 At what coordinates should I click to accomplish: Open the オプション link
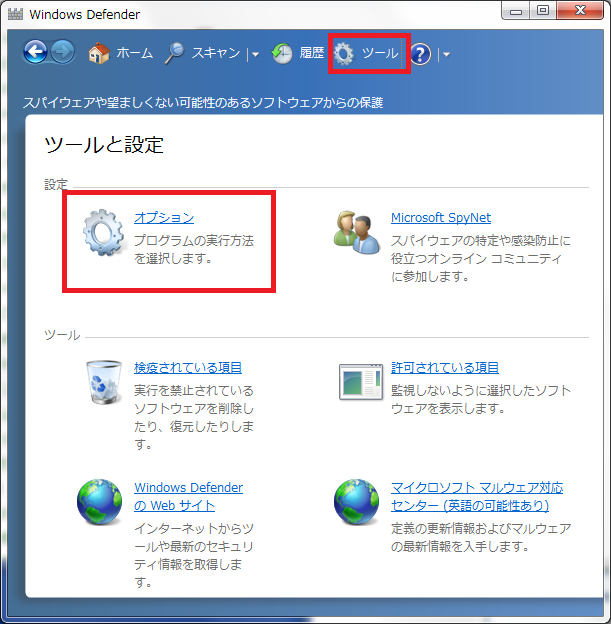[164, 218]
